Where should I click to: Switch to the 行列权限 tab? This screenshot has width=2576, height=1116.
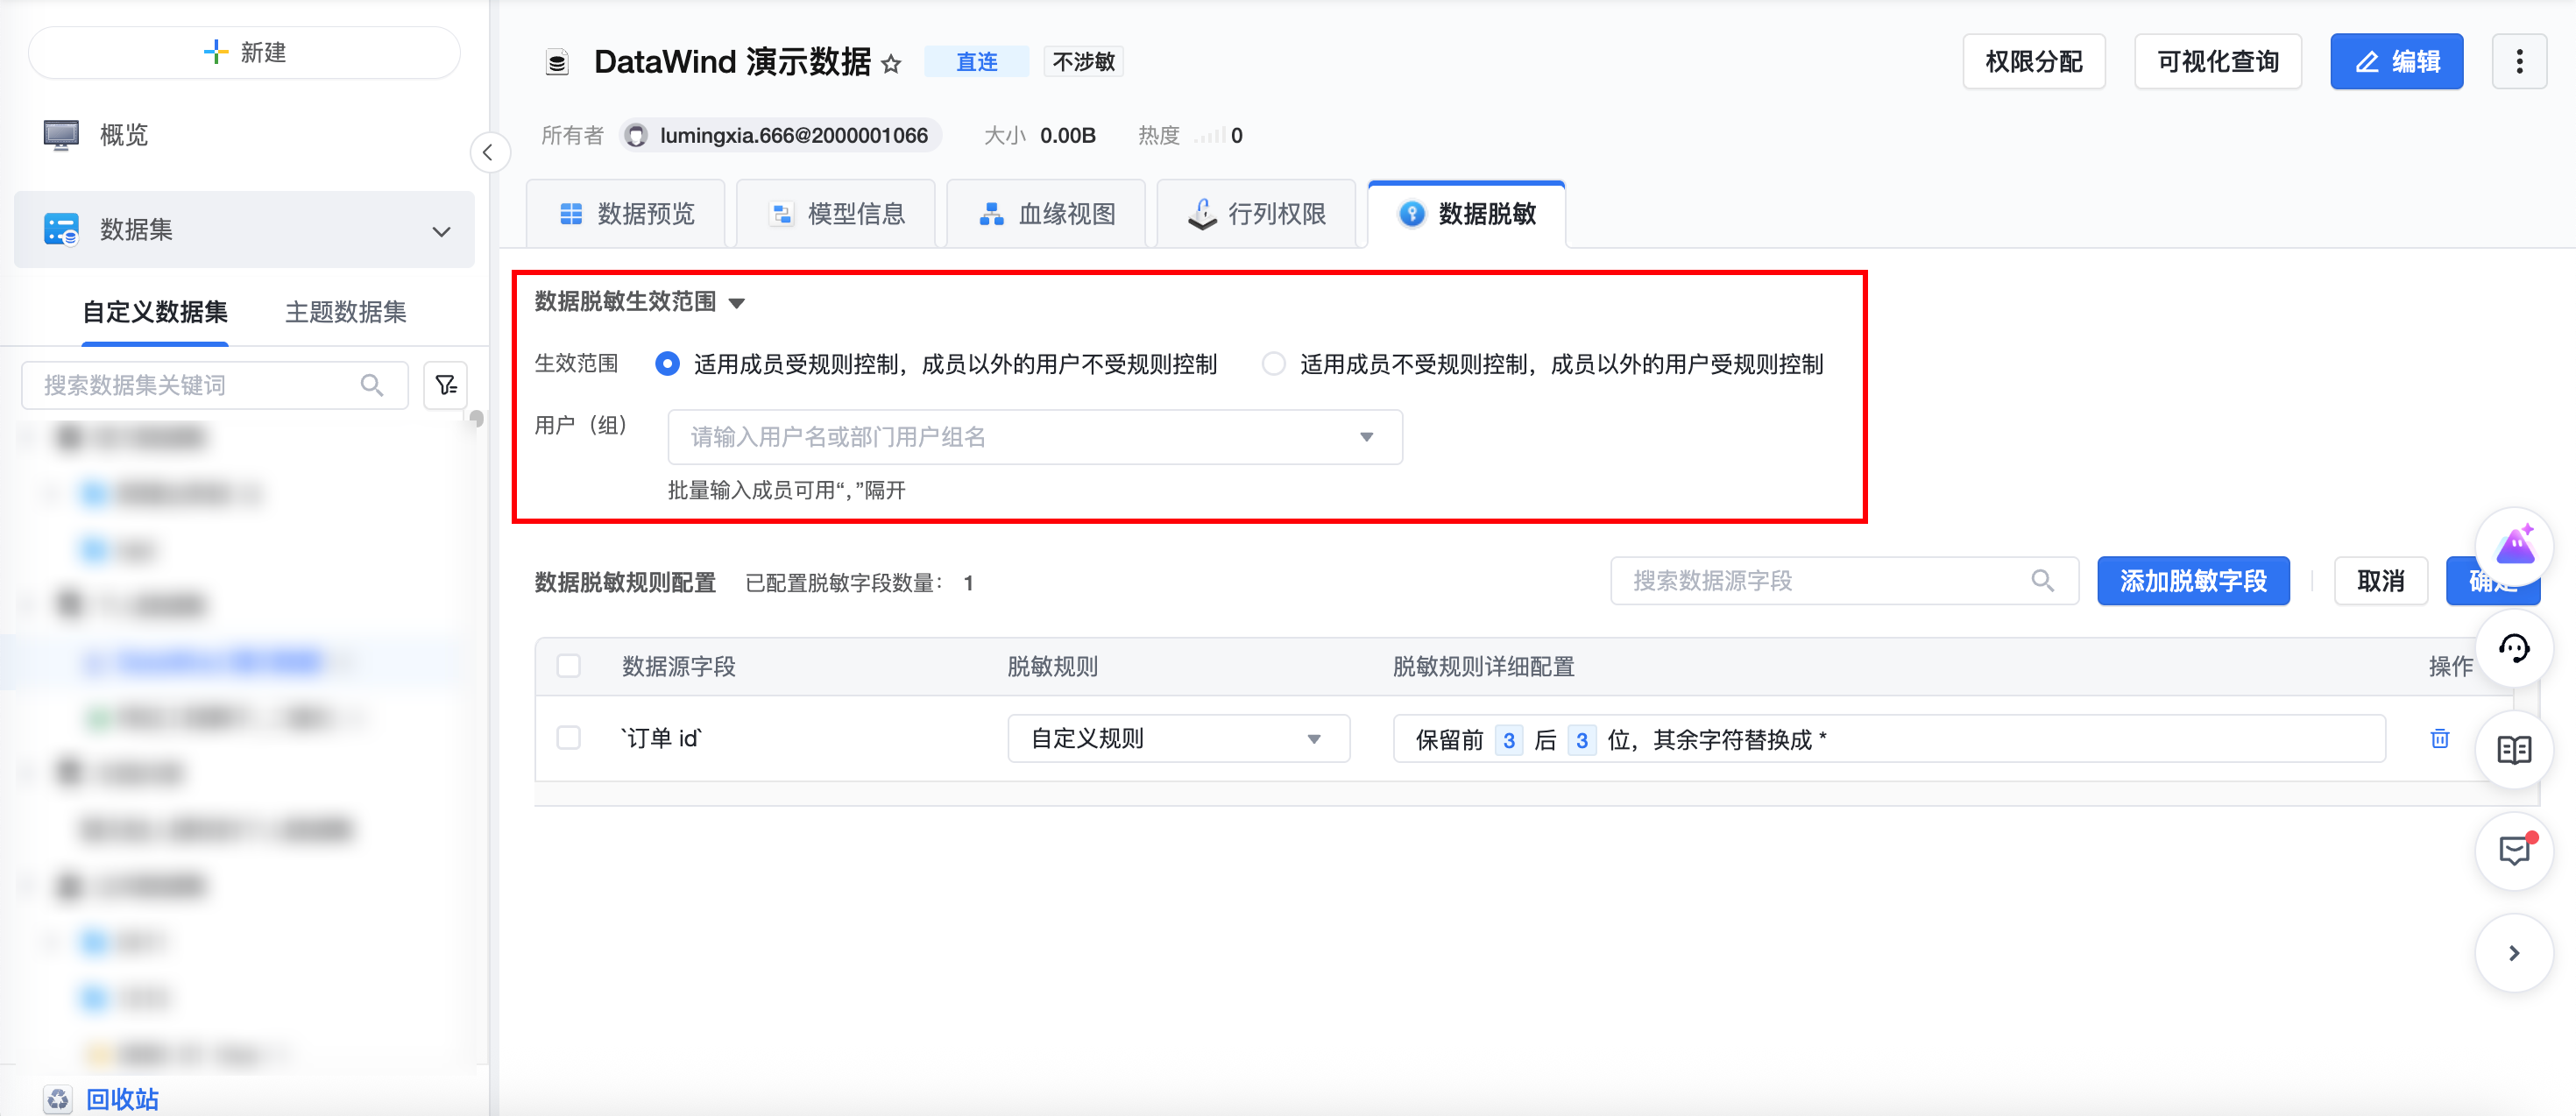point(1256,214)
